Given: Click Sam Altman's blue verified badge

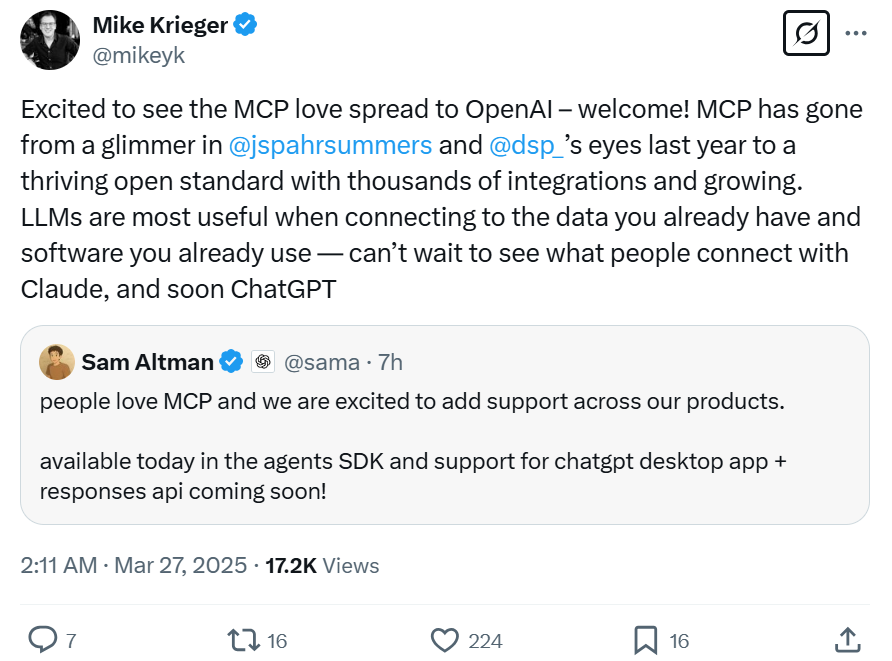Looking at the screenshot, I should point(231,362).
